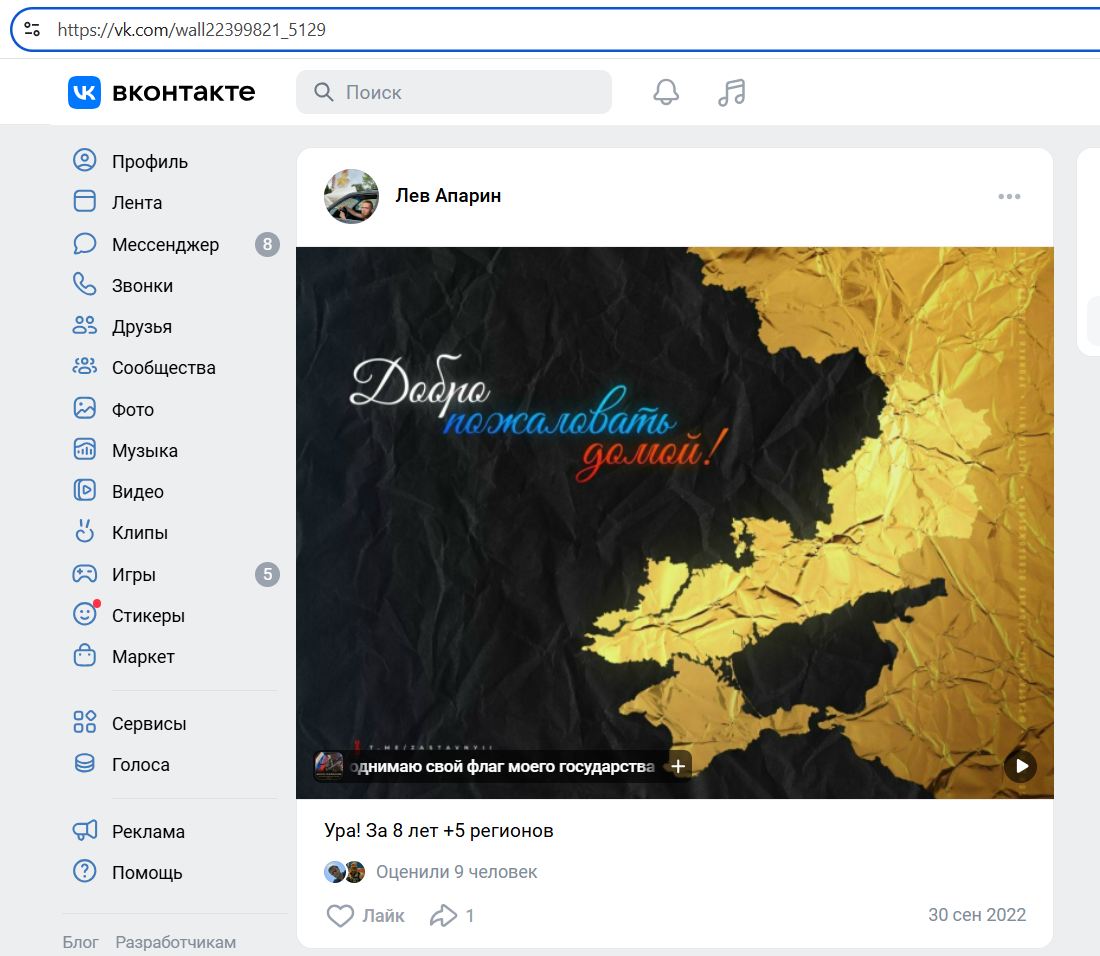
Task: Open notifications bell icon
Action: 666,92
